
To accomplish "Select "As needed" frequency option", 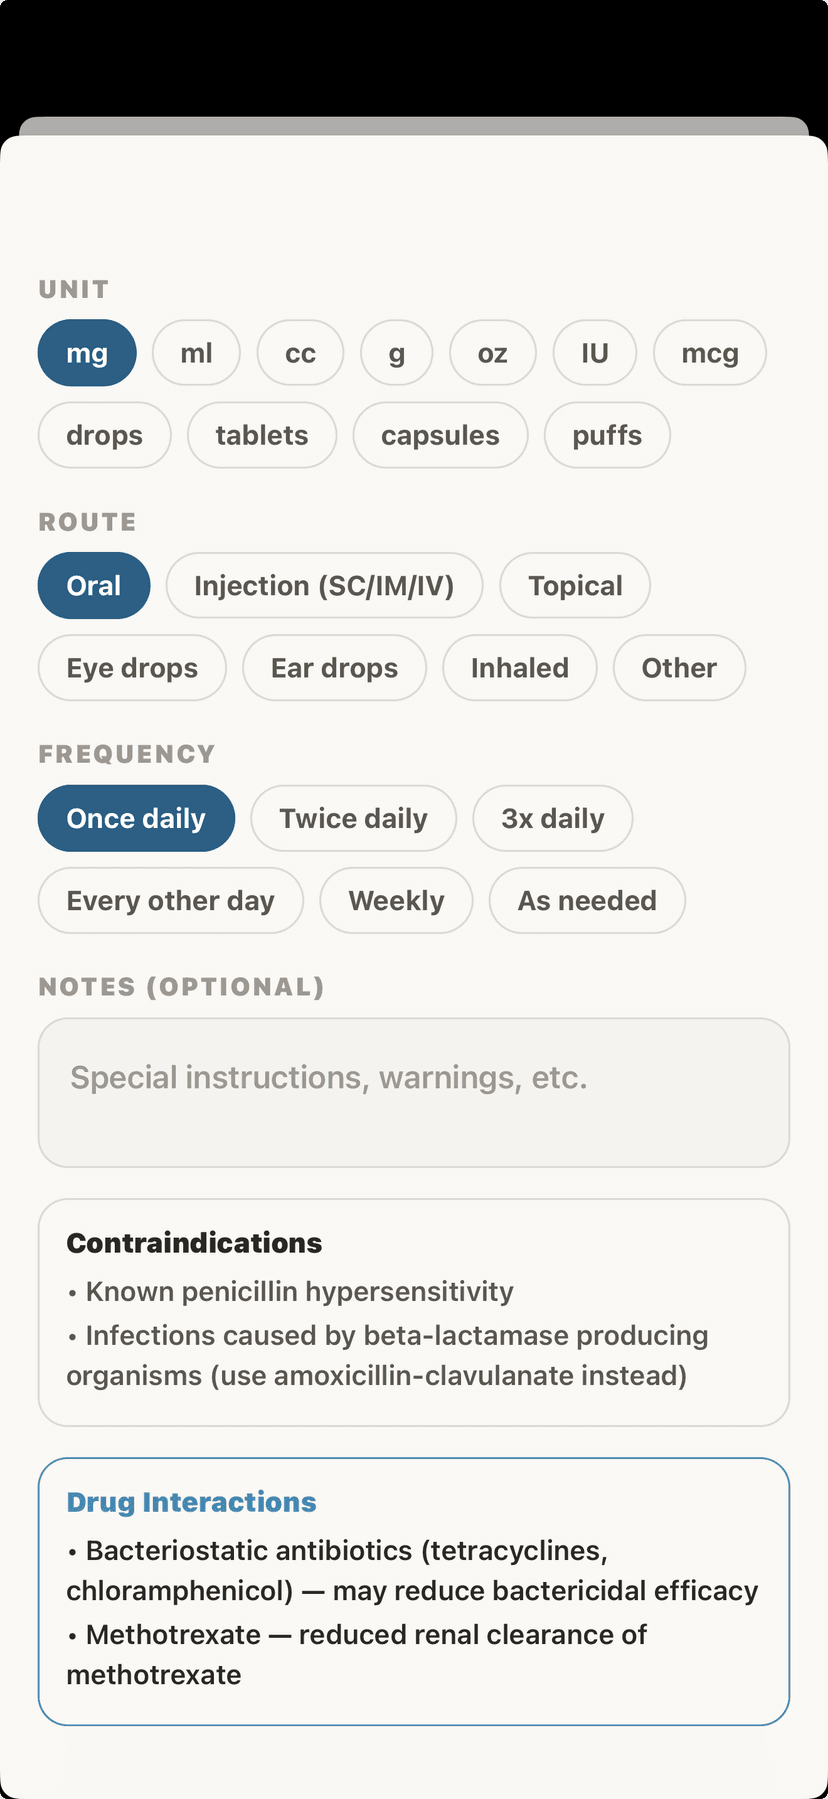I will tap(587, 900).
